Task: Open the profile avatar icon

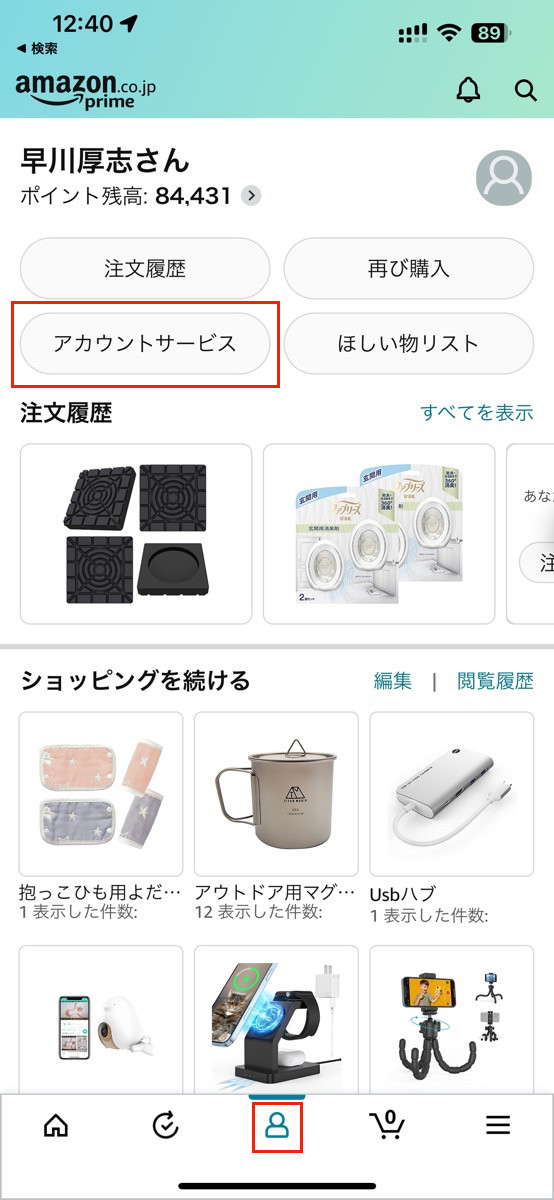Action: [504, 179]
